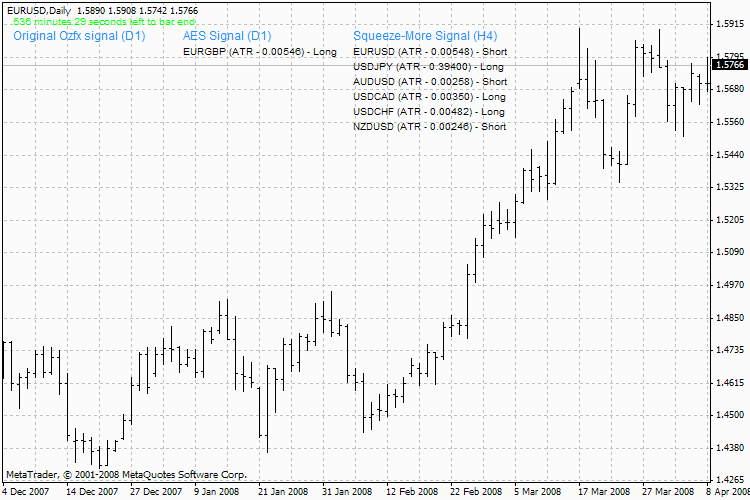
Task: Click the 1.4380 price scale label
Action: pos(730,448)
